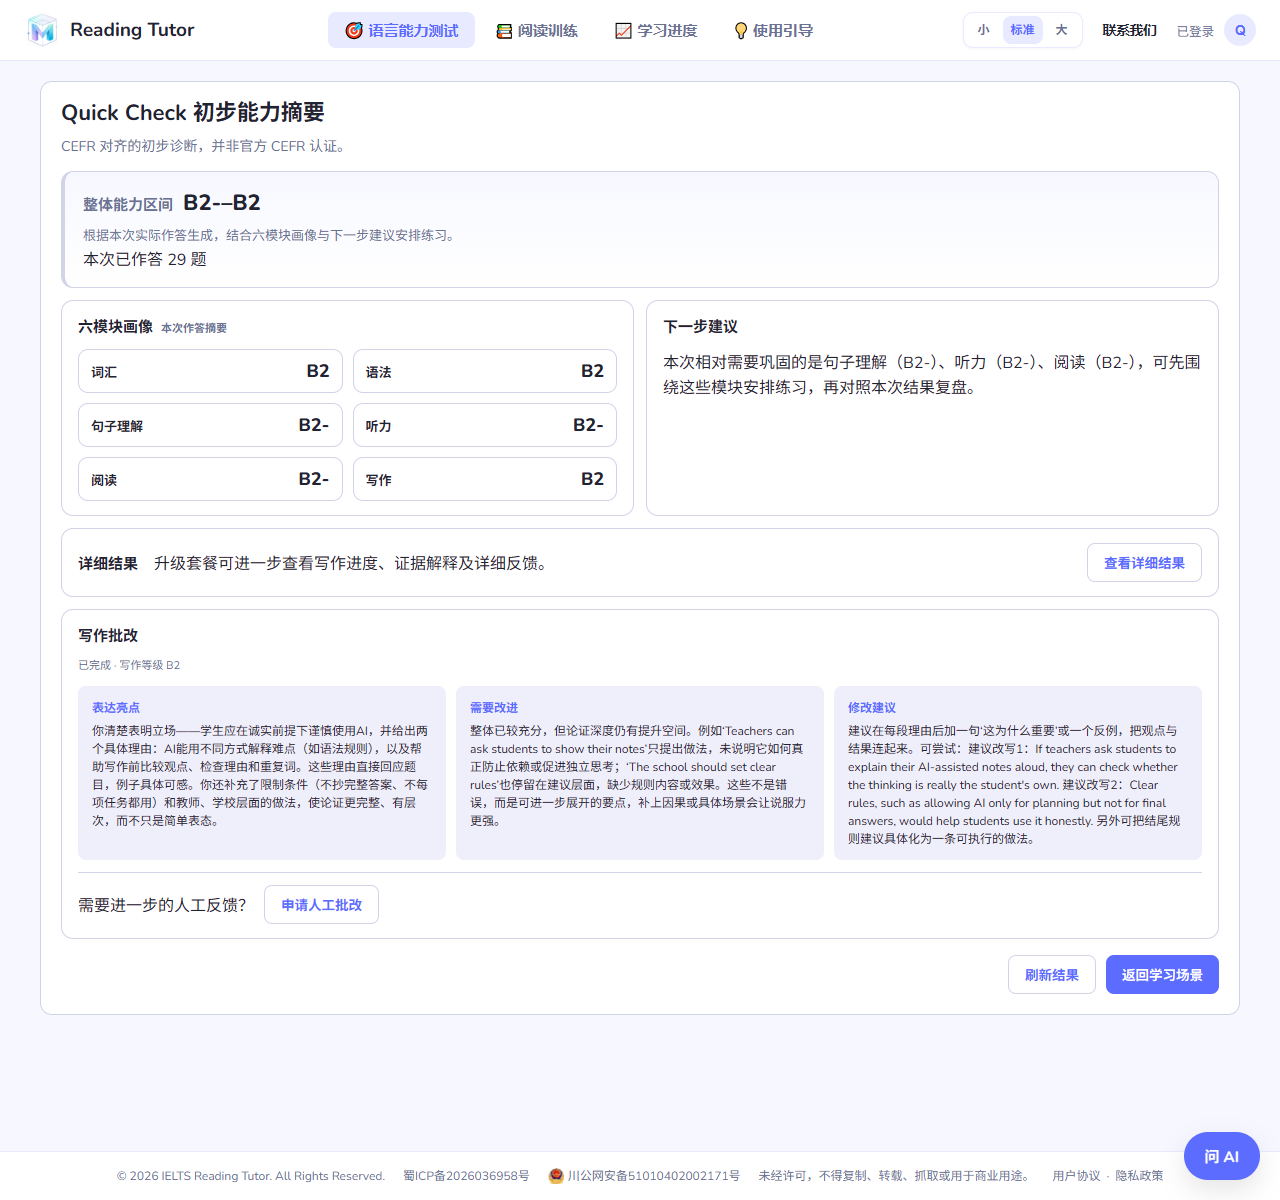Click the target icon beside 语言能力测试
The width and height of the screenshot is (1280, 1200).
coord(354,31)
